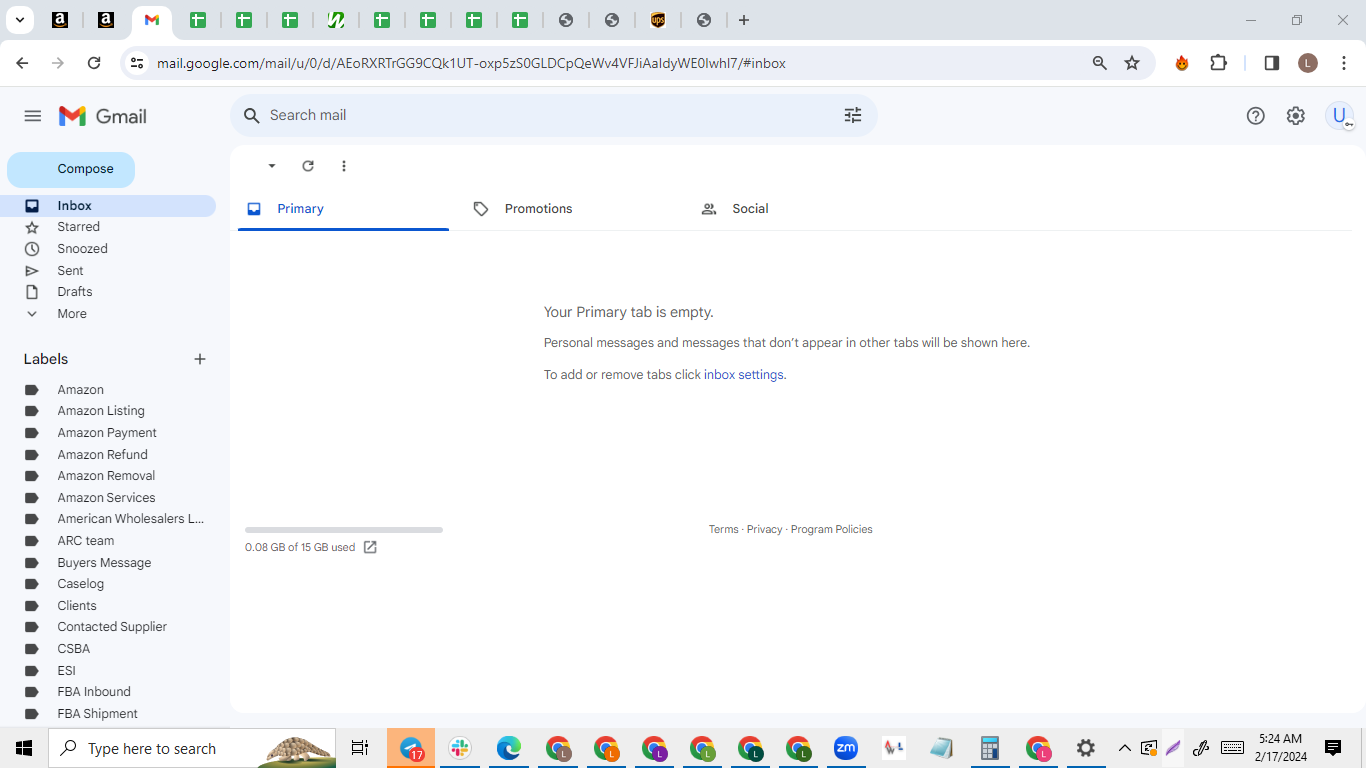Open storage details external link icon
The width and height of the screenshot is (1366, 768).
370,547
